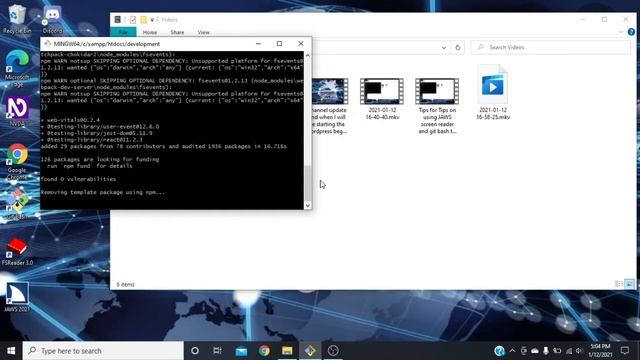Click the help icon in system tray
Image resolution: width=640 pixels, height=360 pixels.
coord(499,351)
